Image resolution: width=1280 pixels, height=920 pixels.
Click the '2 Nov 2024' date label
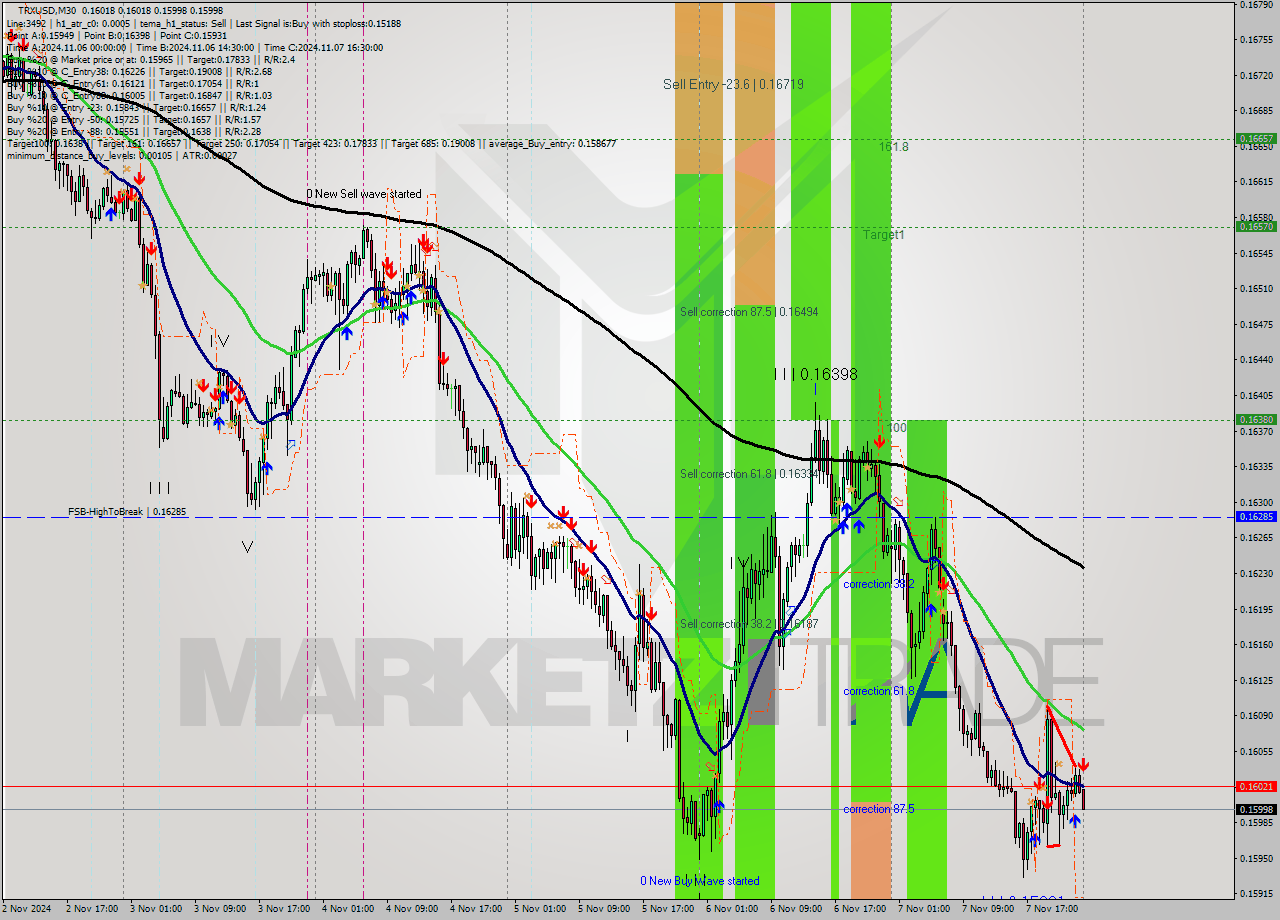coord(27,909)
